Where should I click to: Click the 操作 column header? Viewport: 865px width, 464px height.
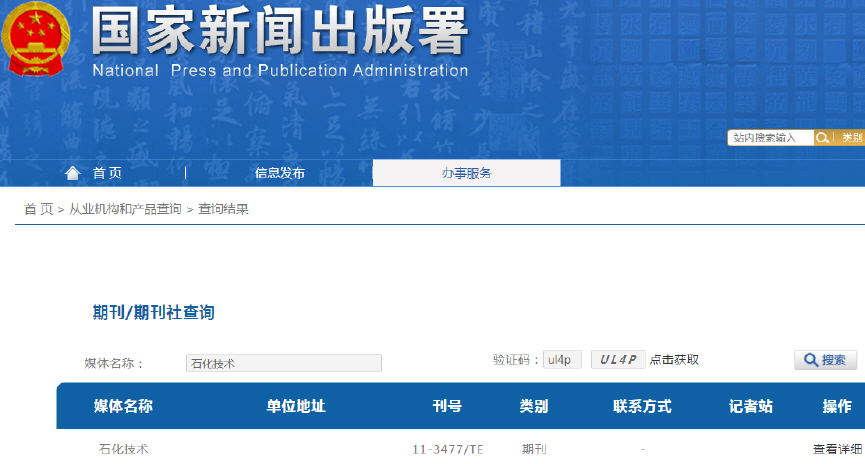click(x=837, y=406)
